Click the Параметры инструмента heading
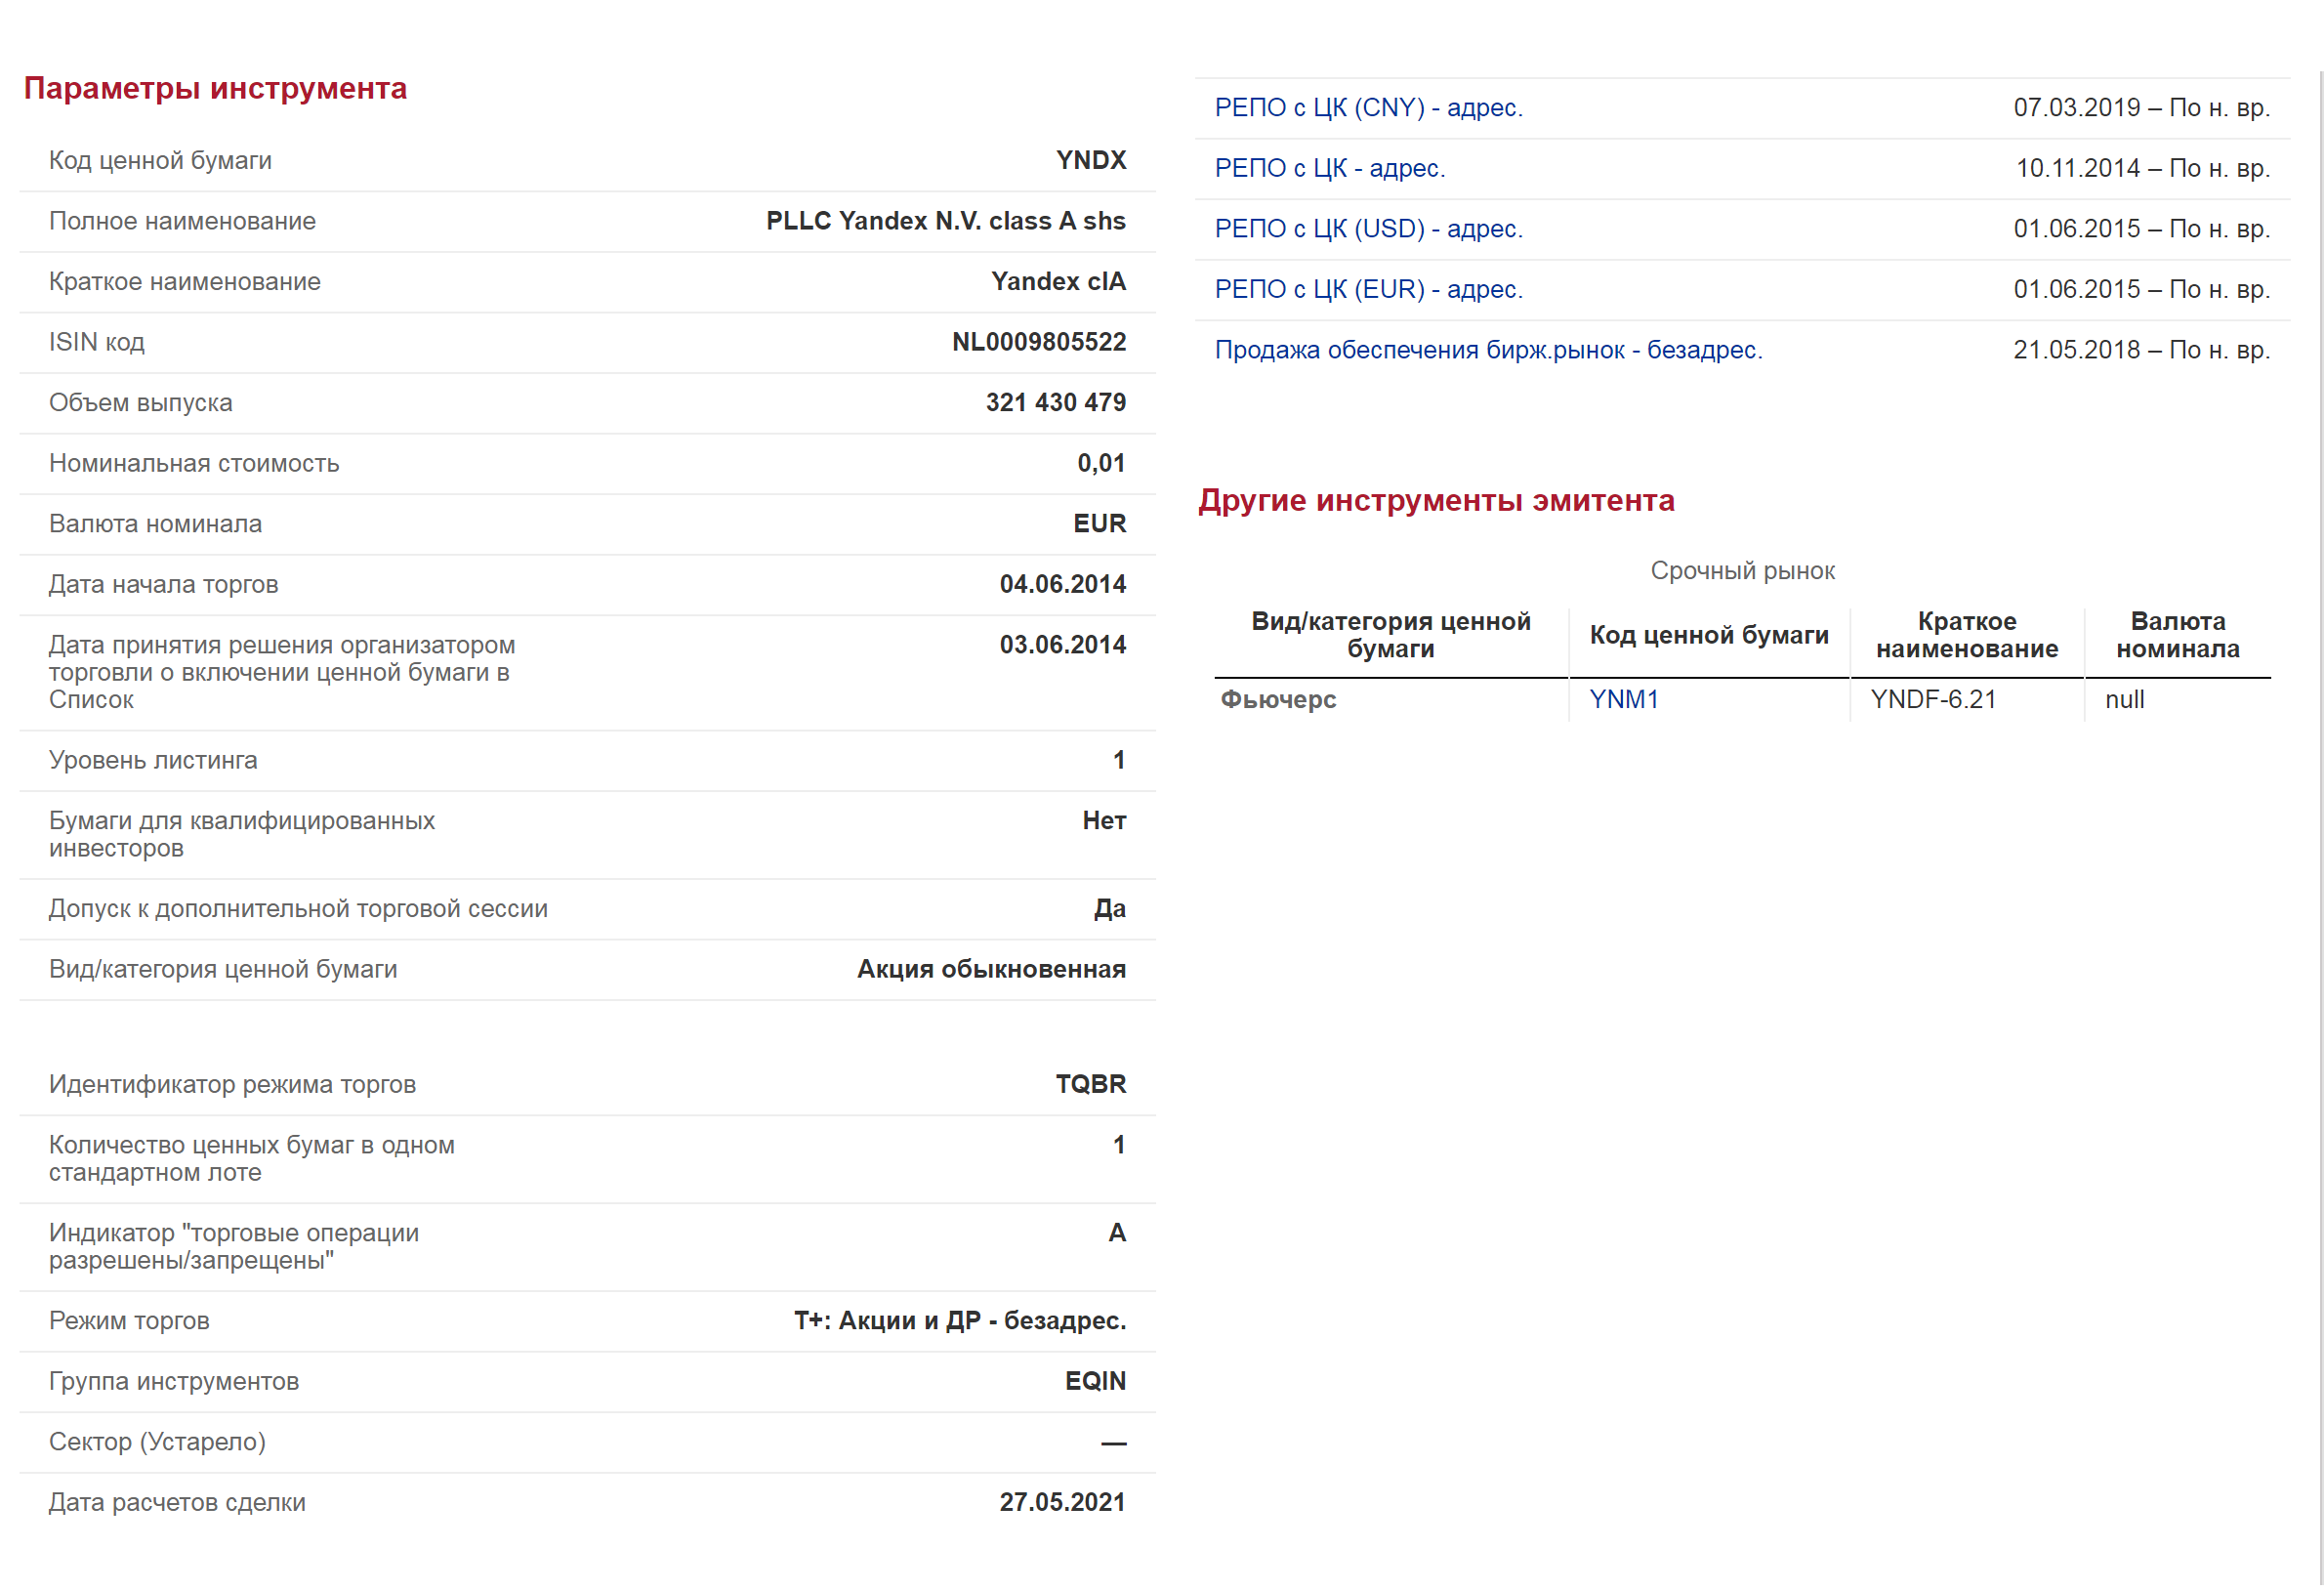Viewport: 2324px width, 1590px height. click(x=215, y=88)
